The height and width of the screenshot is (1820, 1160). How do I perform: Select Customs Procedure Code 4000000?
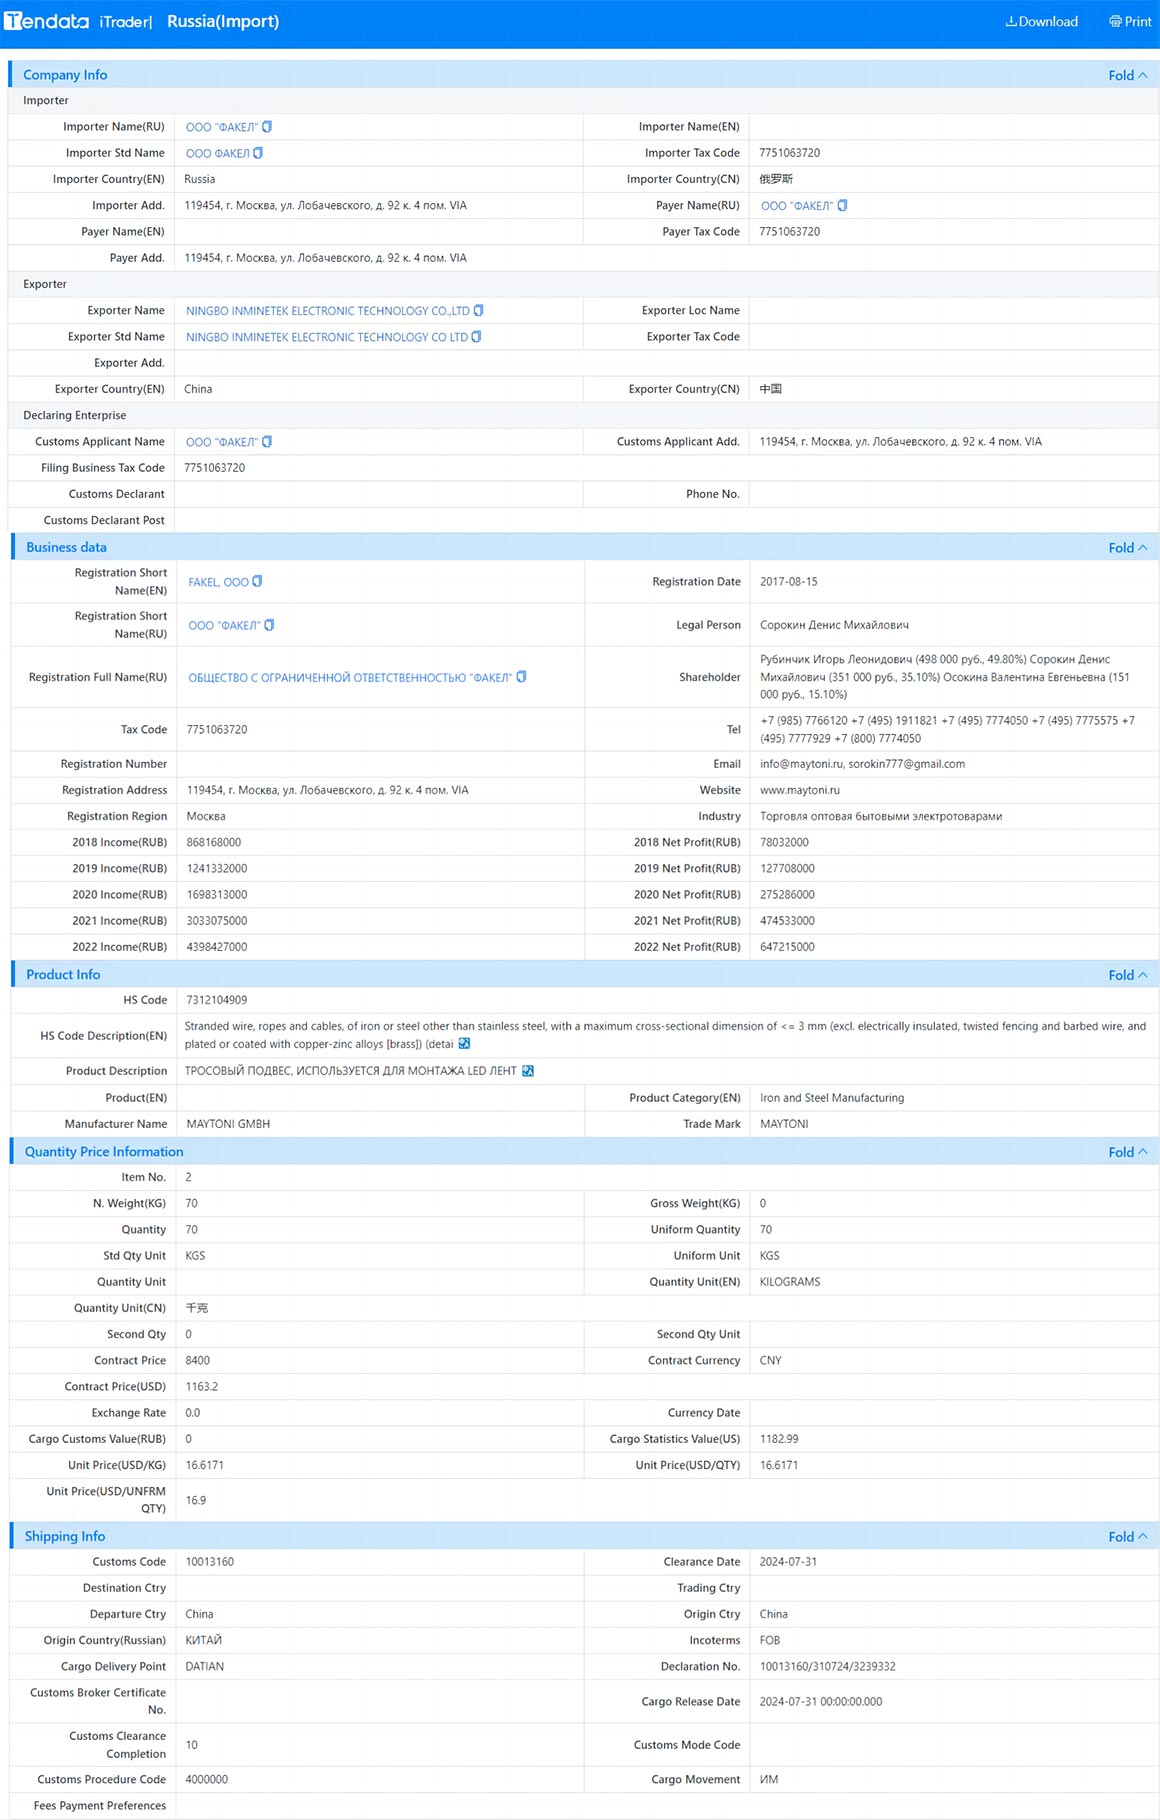click(x=207, y=1780)
